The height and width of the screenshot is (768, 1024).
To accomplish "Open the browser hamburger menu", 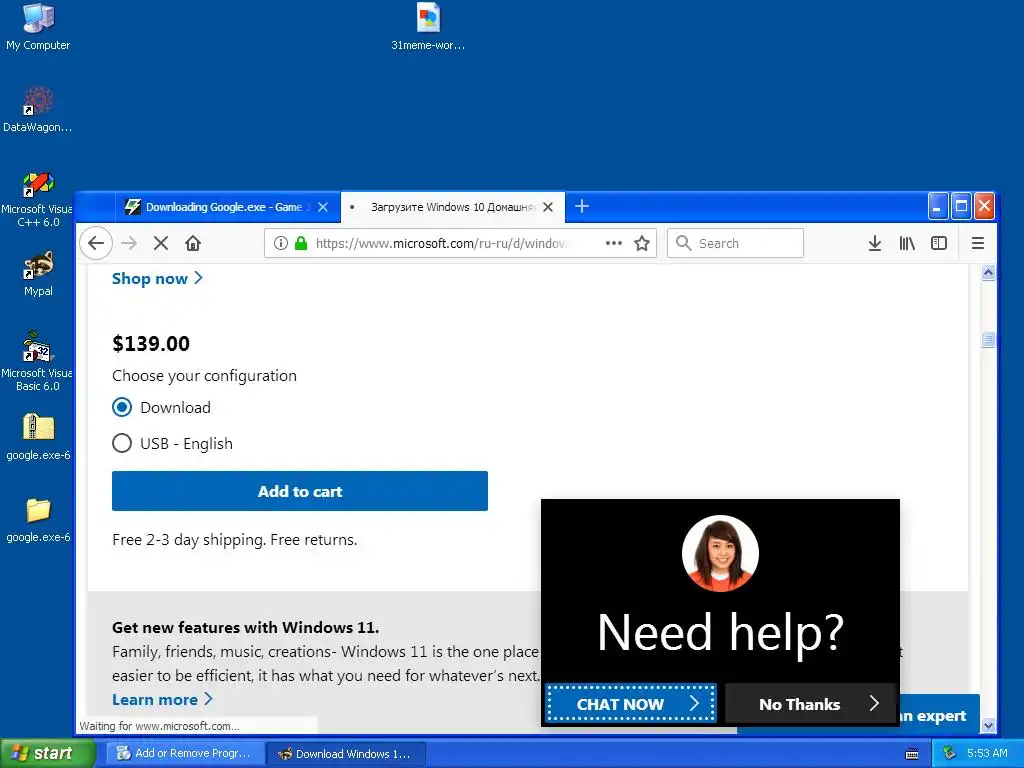I will pyautogui.click(x=978, y=244).
